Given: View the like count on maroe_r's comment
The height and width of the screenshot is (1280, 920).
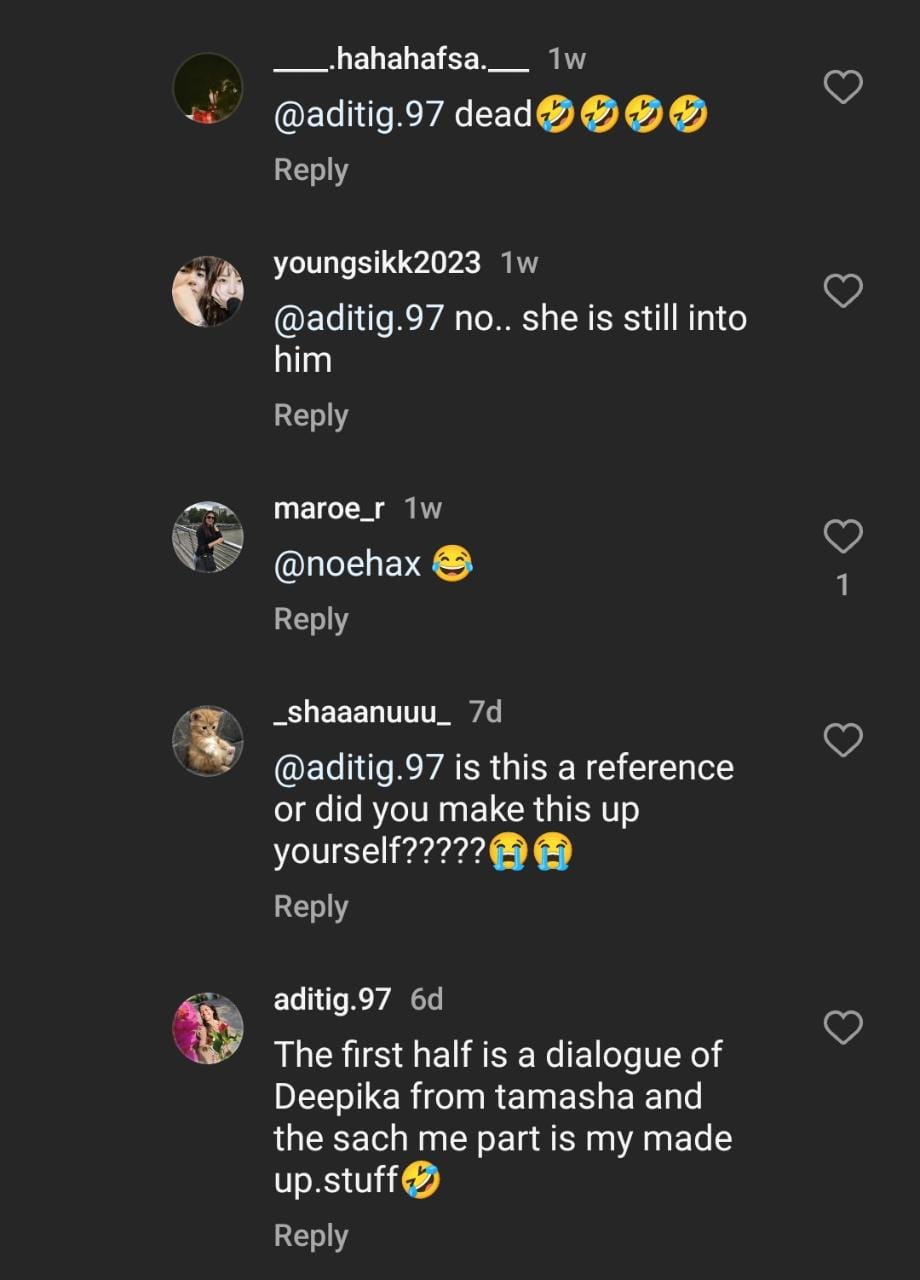Looking at the screenshot, I should pos(842,585).
